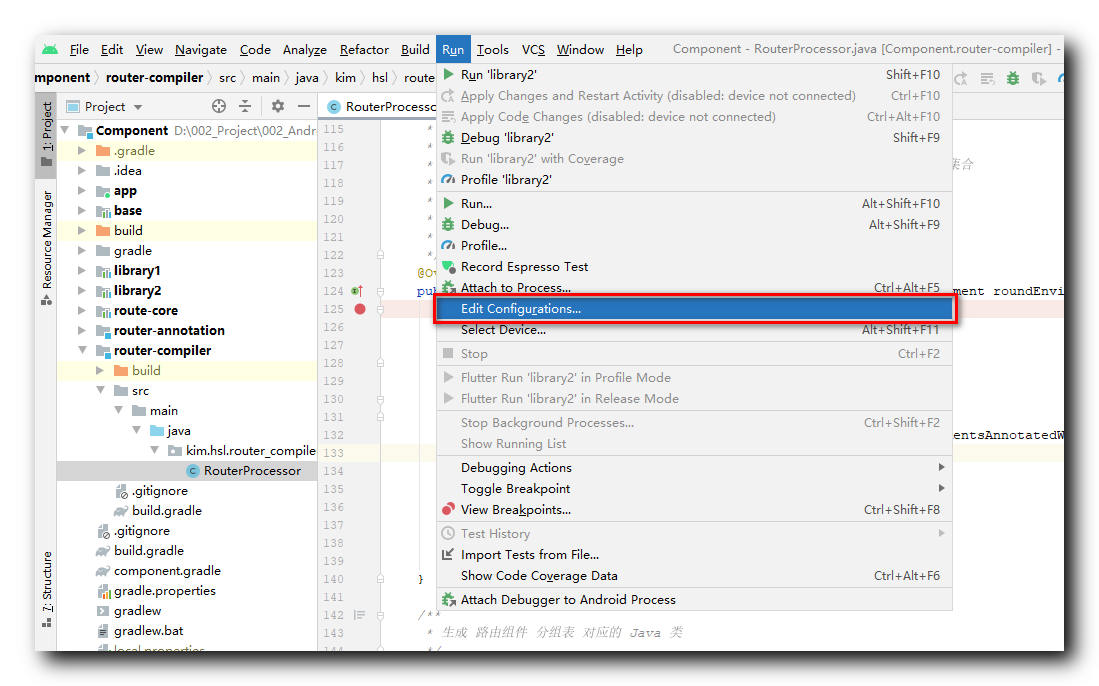1099x686 pixels.
Task: Click the collapse all icon in Project panel
Action: point(245,107)
